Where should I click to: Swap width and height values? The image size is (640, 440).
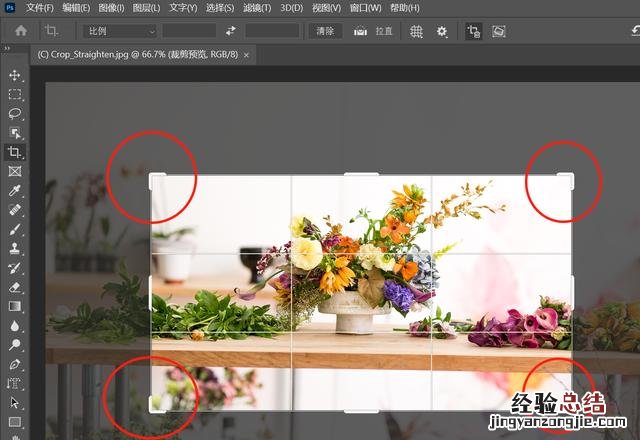(230, 31)
